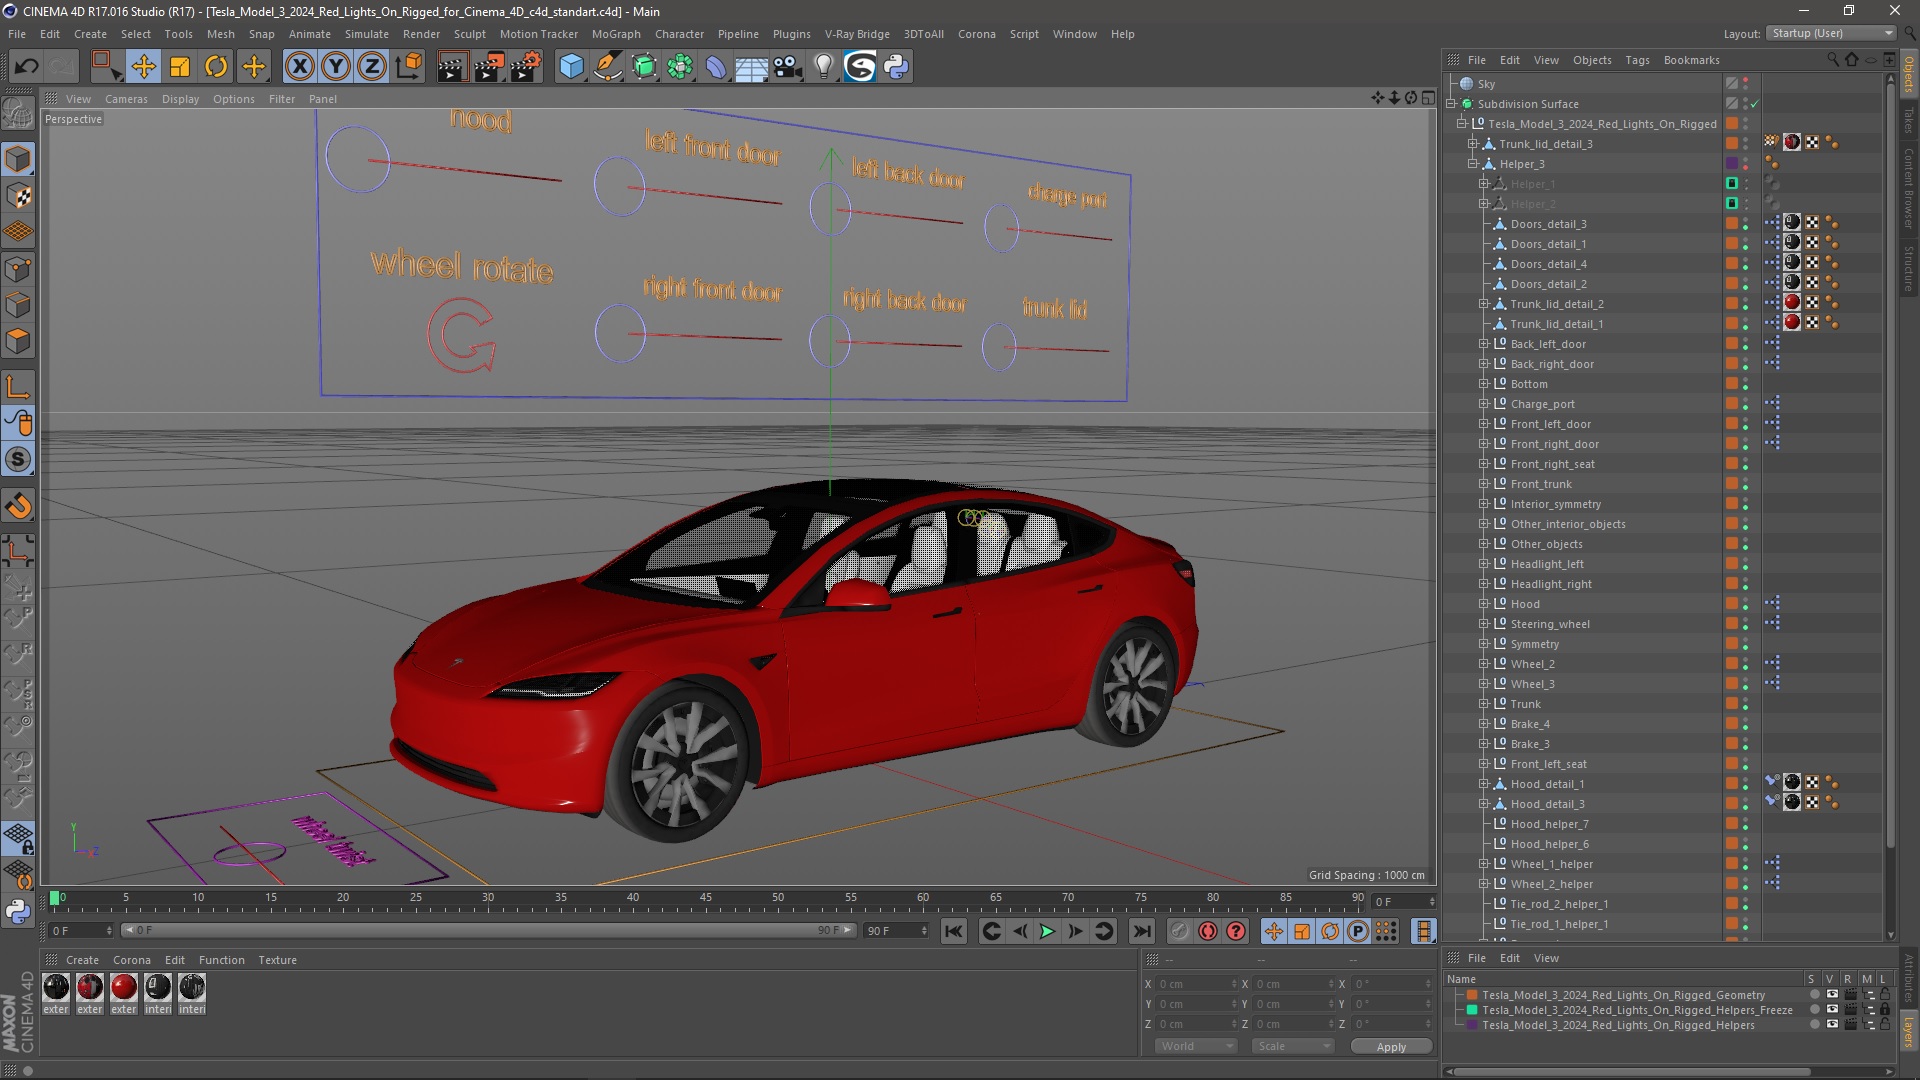Go to end of animation
This screenshot has width=1920, height=1080.
[x=1141, y=931]
